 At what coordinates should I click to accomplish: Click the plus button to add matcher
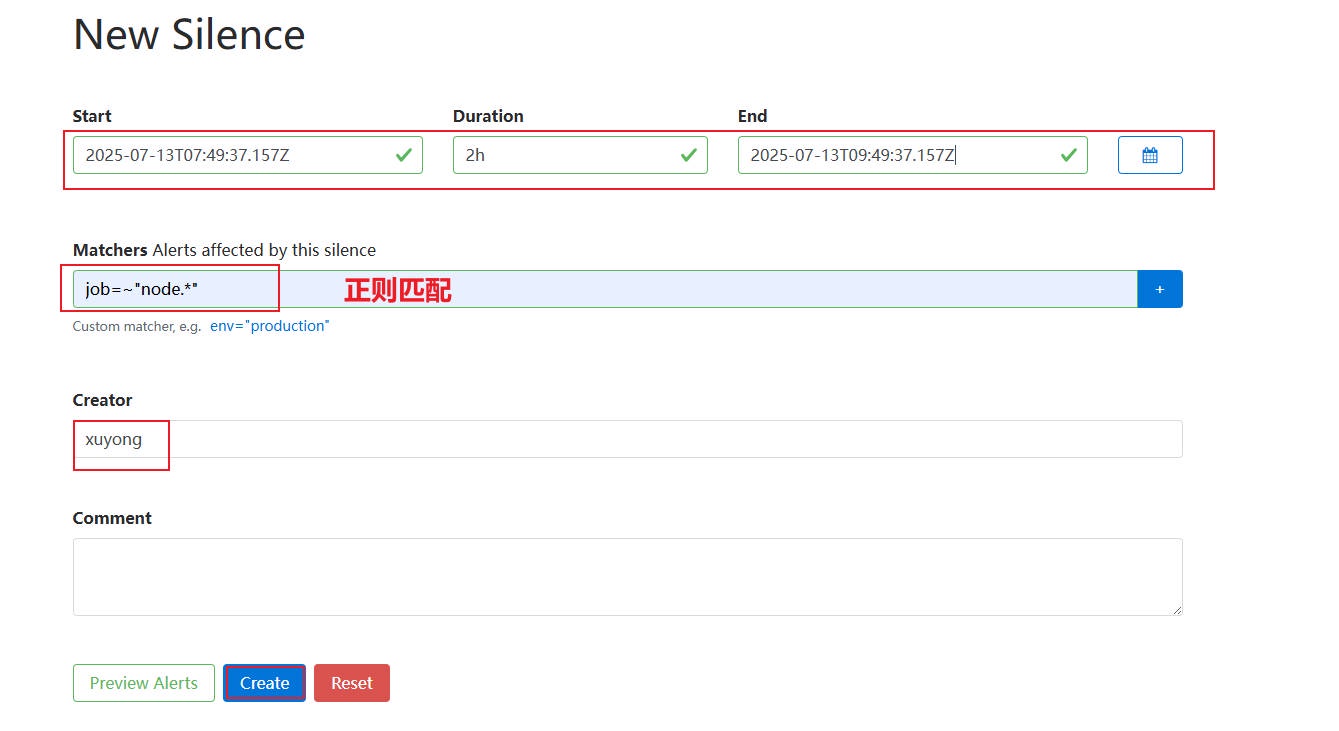[x=1160, y=289]
